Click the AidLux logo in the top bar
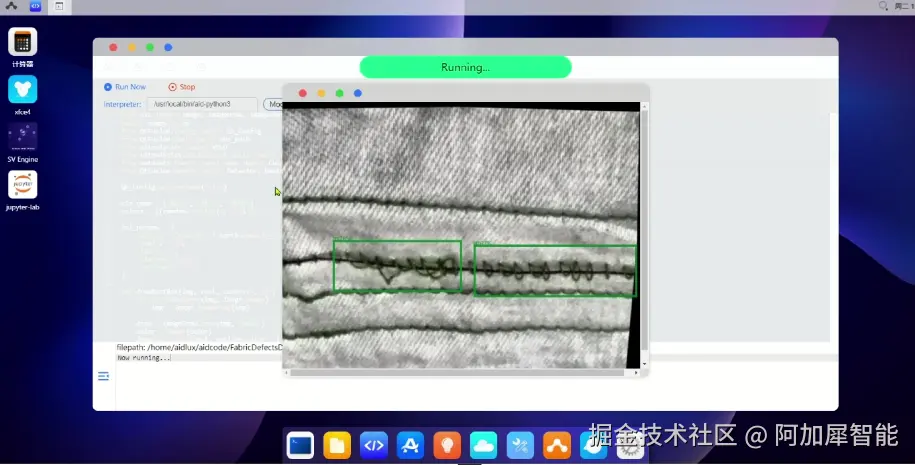This screenshot has width=915, height=465. pyautogui.click(x=12, y=6)
